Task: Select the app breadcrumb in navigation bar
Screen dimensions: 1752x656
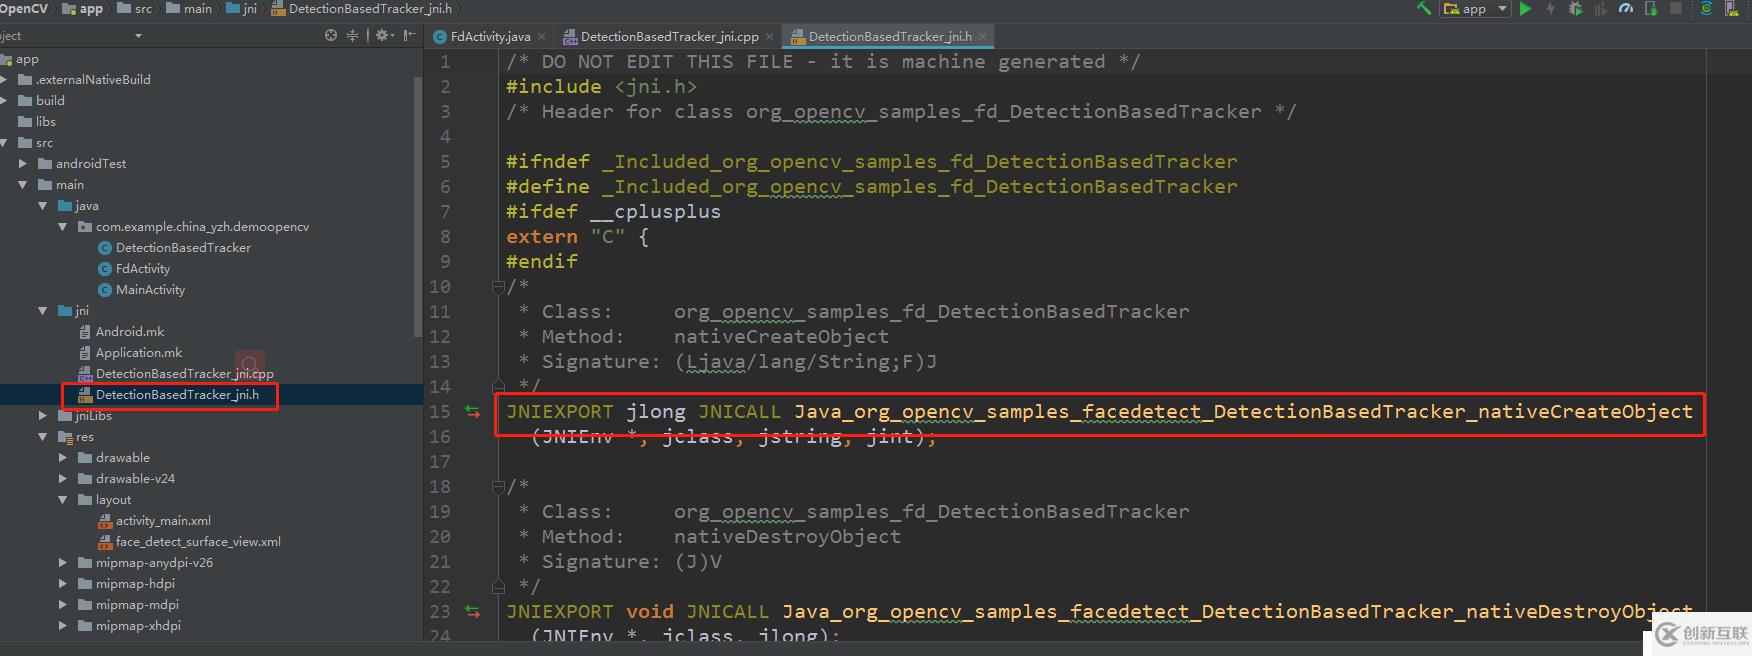Action: point(83,9)
